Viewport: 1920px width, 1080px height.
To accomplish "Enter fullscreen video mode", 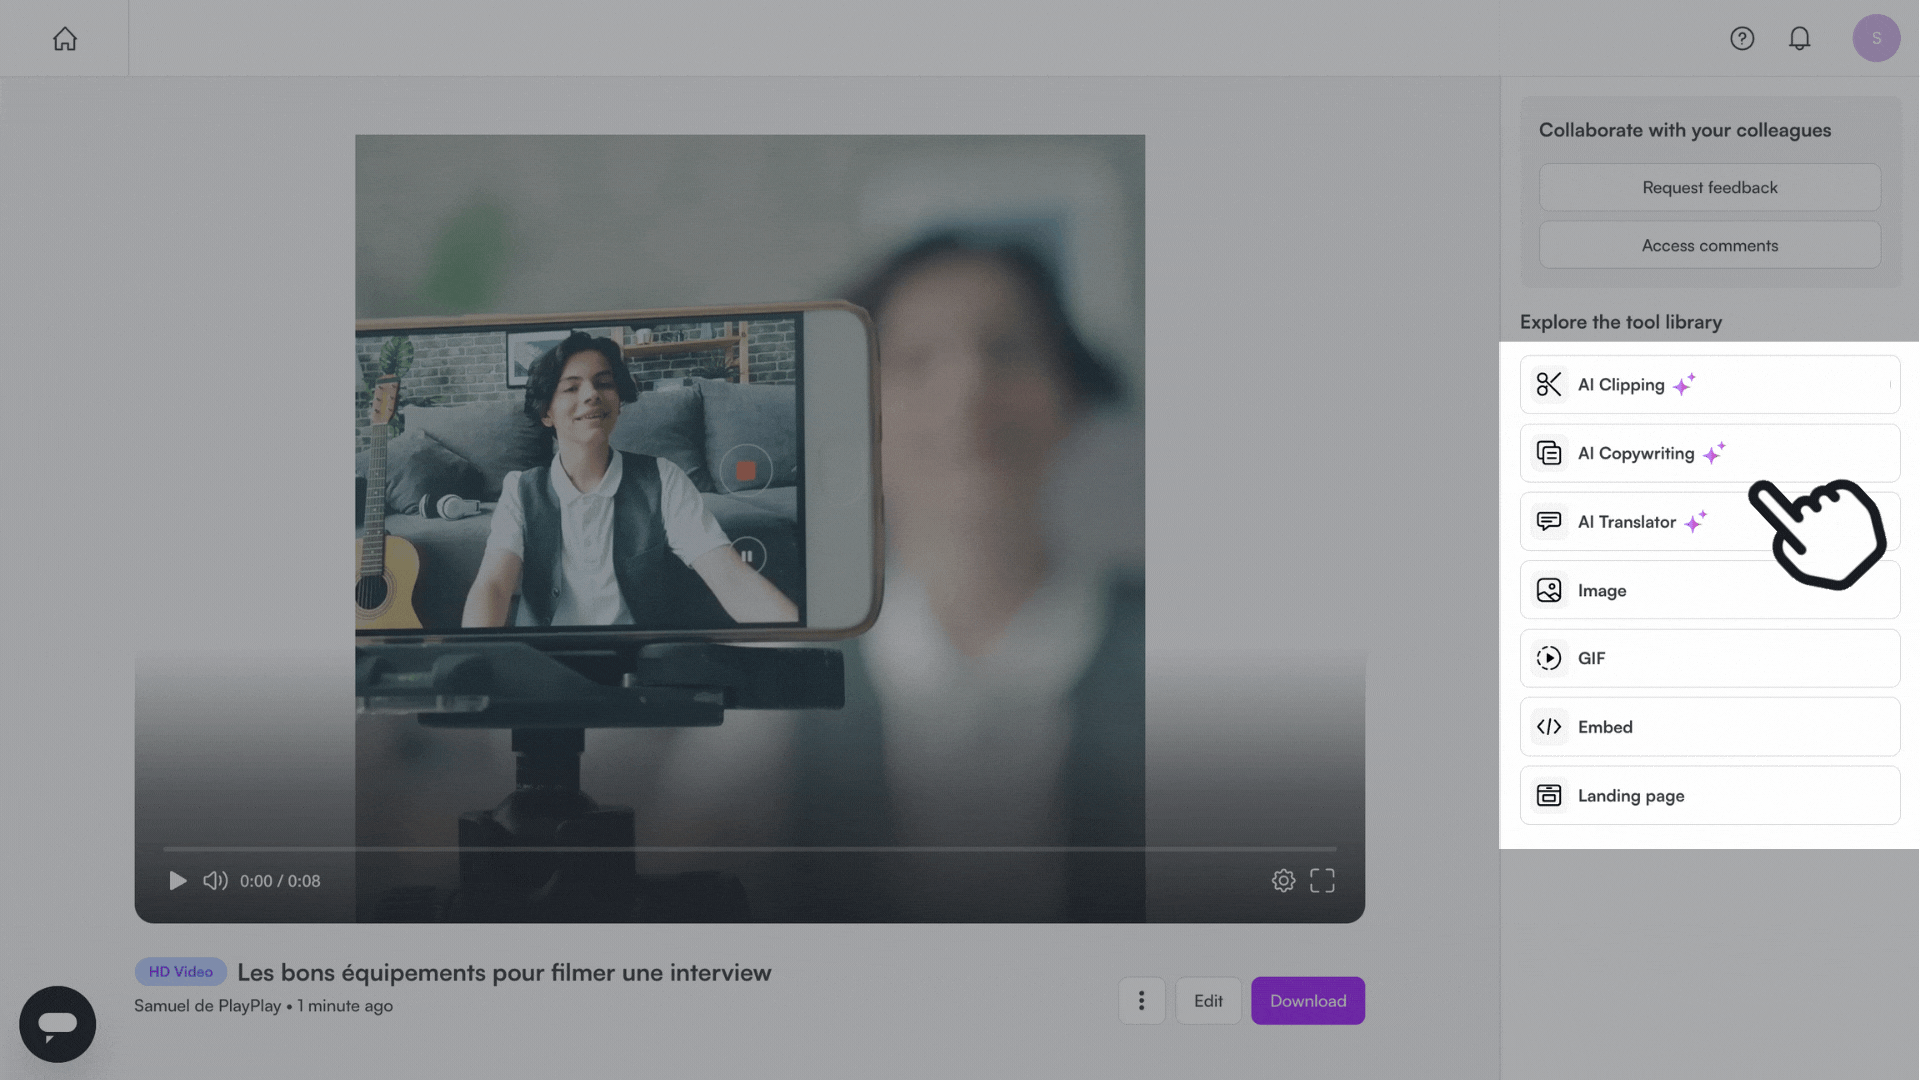I will 1322,880.
